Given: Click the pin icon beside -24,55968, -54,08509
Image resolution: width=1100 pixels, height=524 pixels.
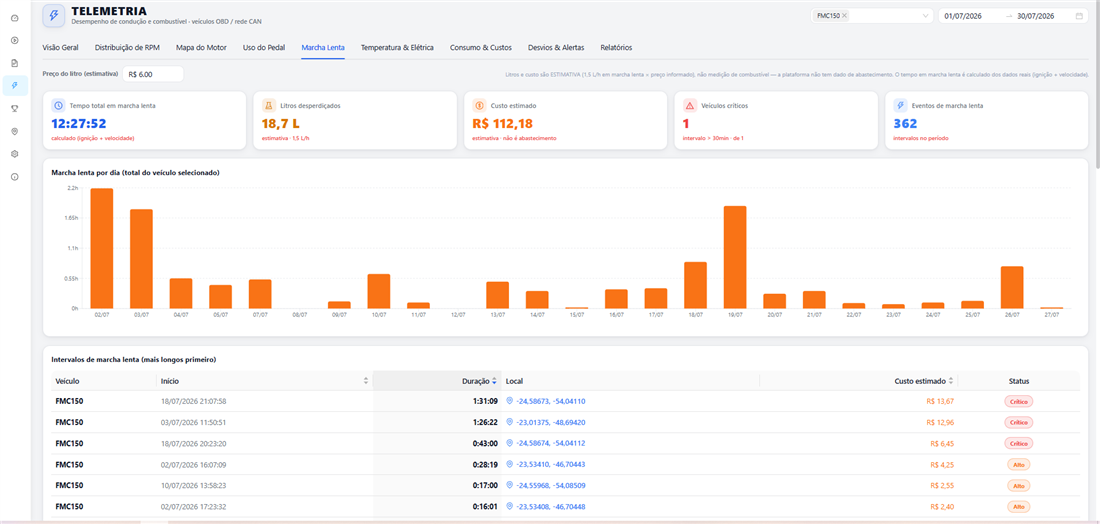Looking at the screenshot, I should 509,485.
